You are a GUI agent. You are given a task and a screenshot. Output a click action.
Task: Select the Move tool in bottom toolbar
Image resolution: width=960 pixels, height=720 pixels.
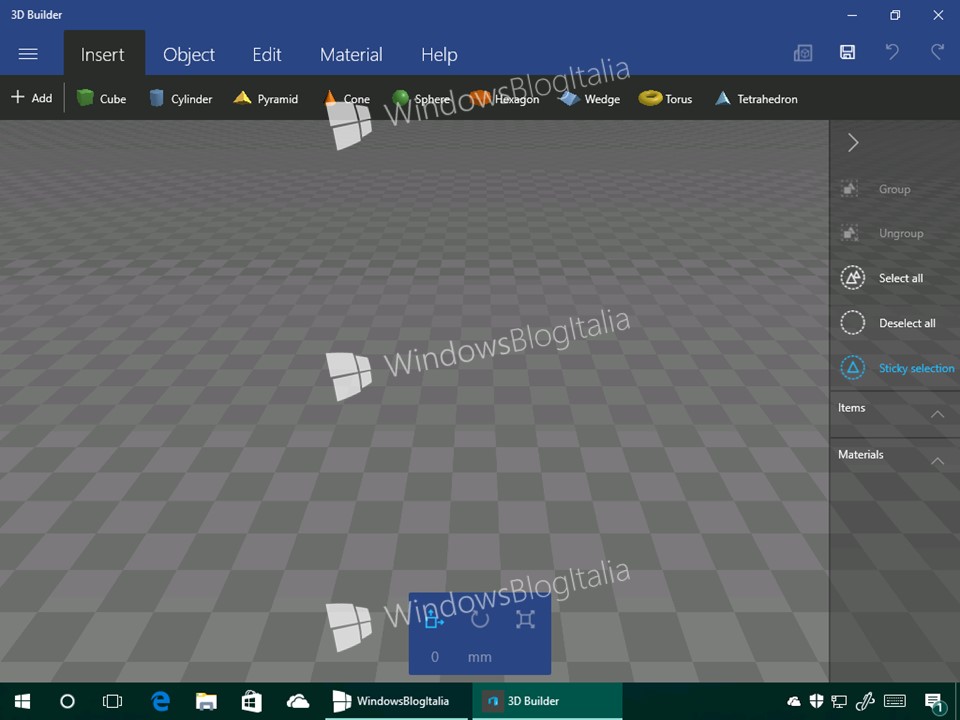(433, 619)
